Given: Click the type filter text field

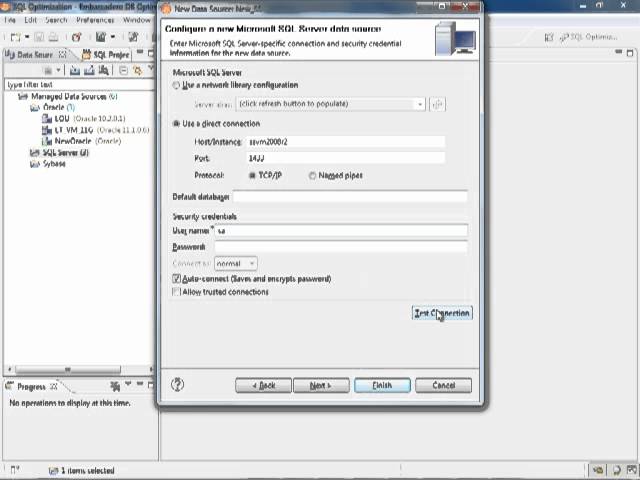Looking at the screenshot, I should 79,84.
